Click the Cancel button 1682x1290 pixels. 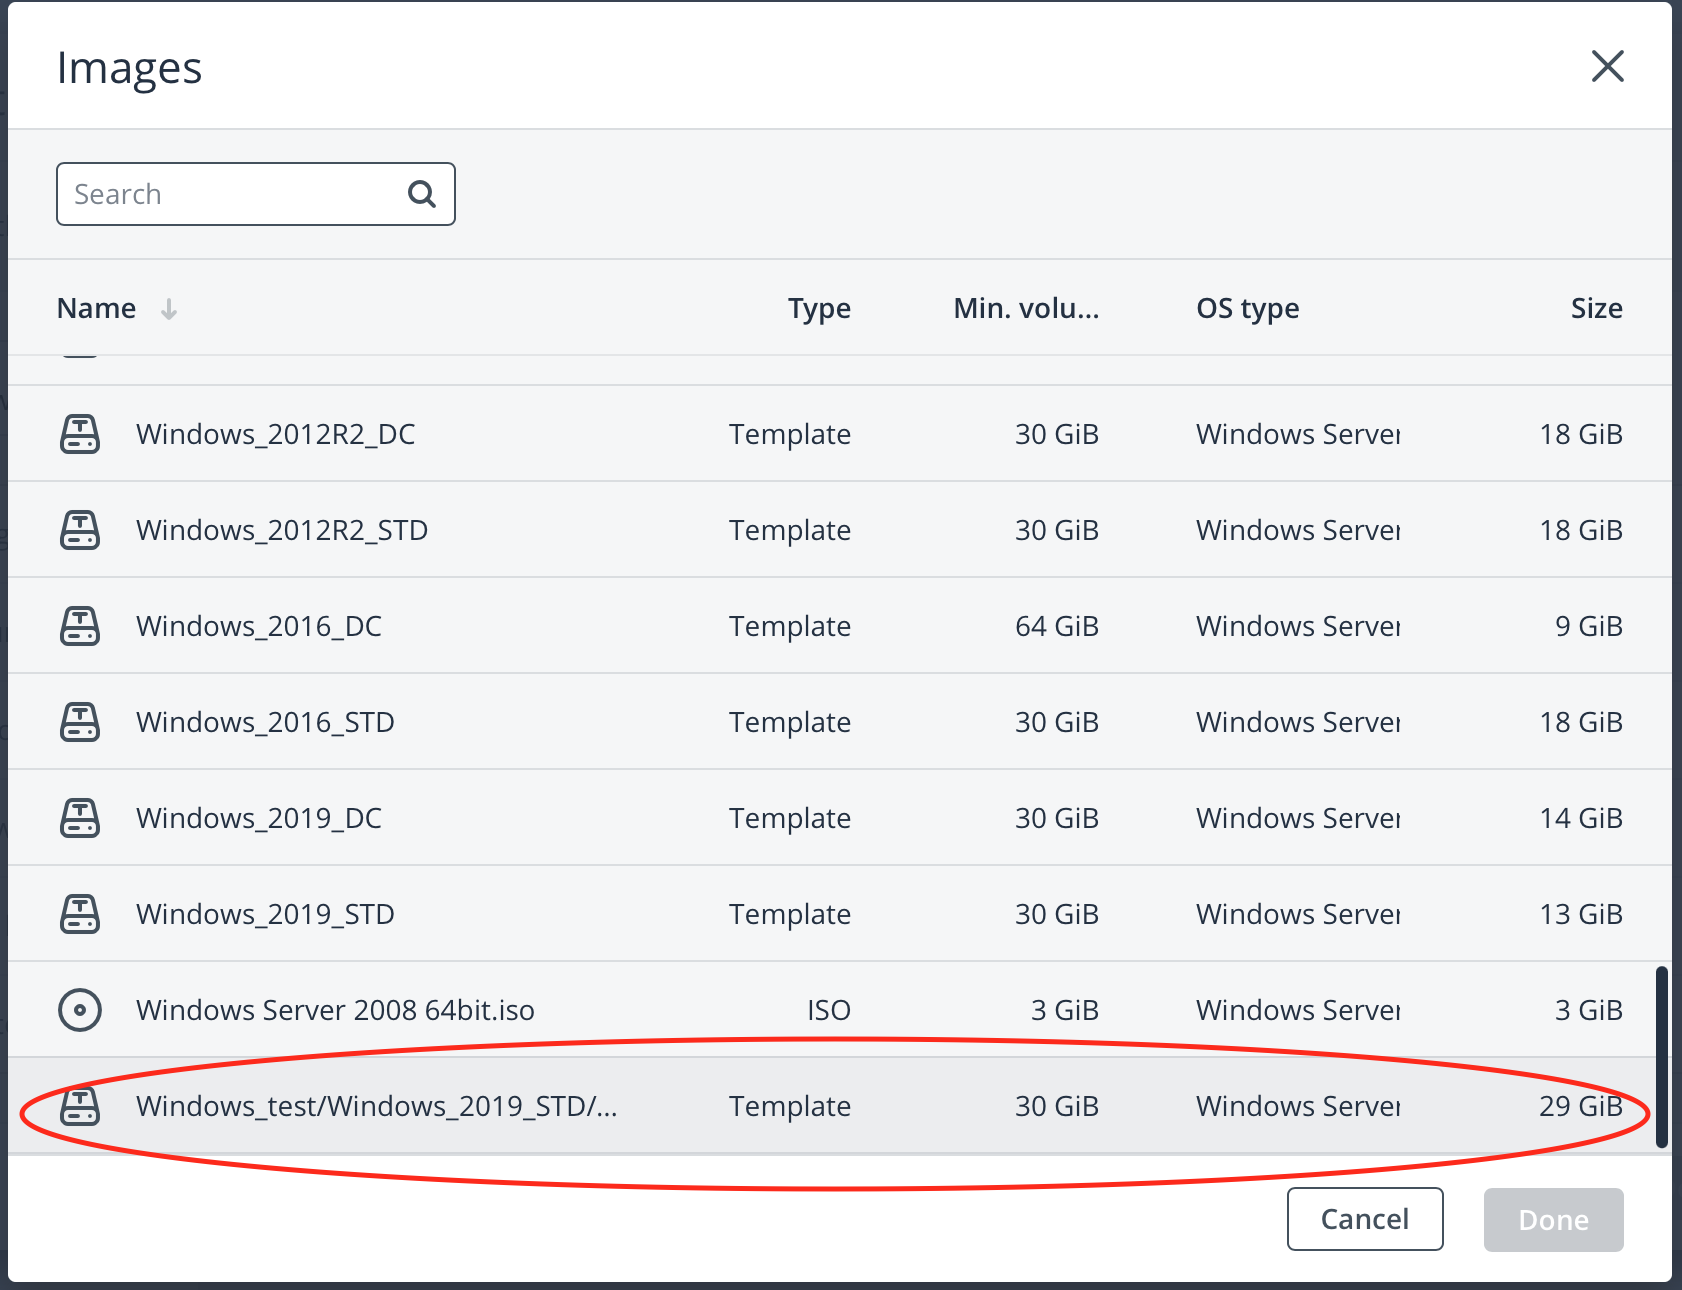pyautogui.click(x=1365, y=1219)
